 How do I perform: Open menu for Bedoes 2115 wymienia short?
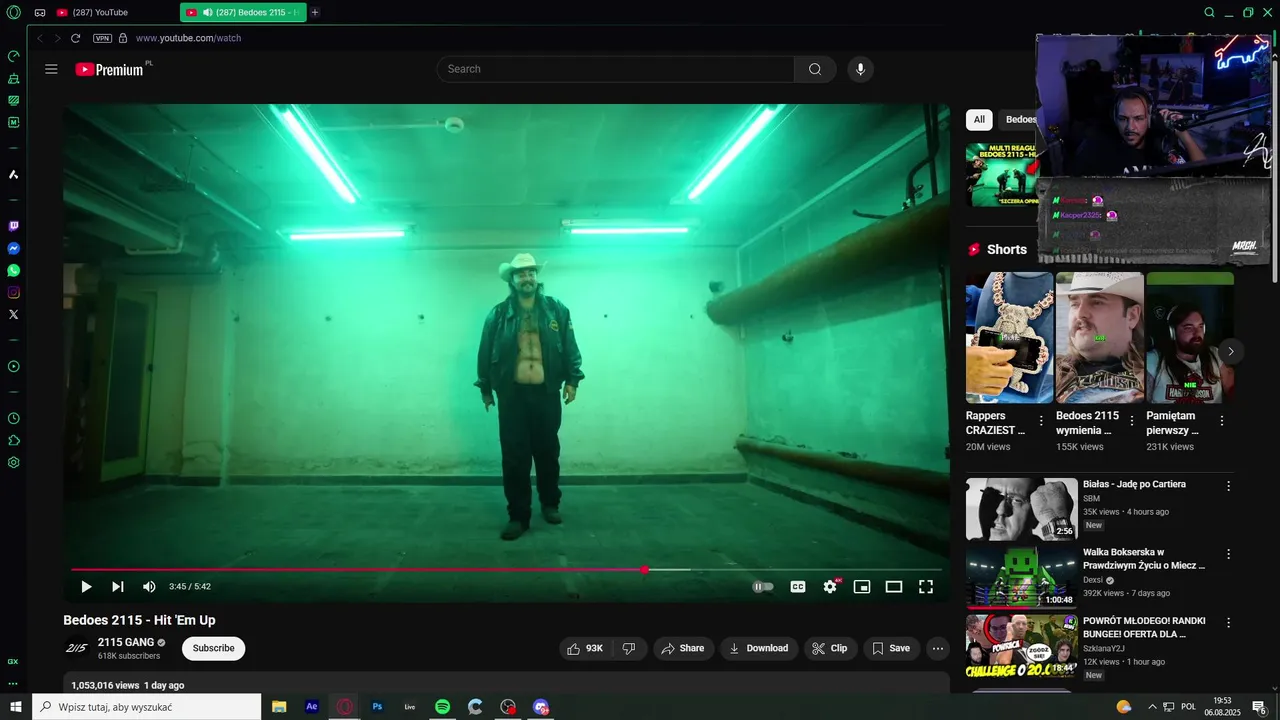[x=1132, y=421]
